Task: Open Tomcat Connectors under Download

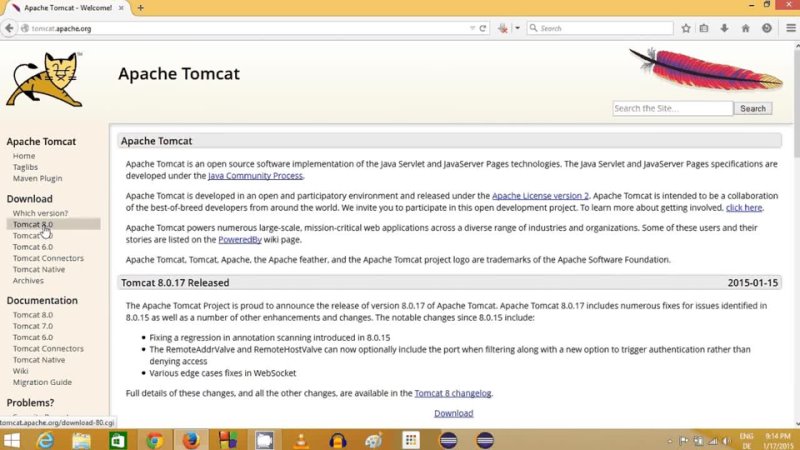Action: point(48,258)
